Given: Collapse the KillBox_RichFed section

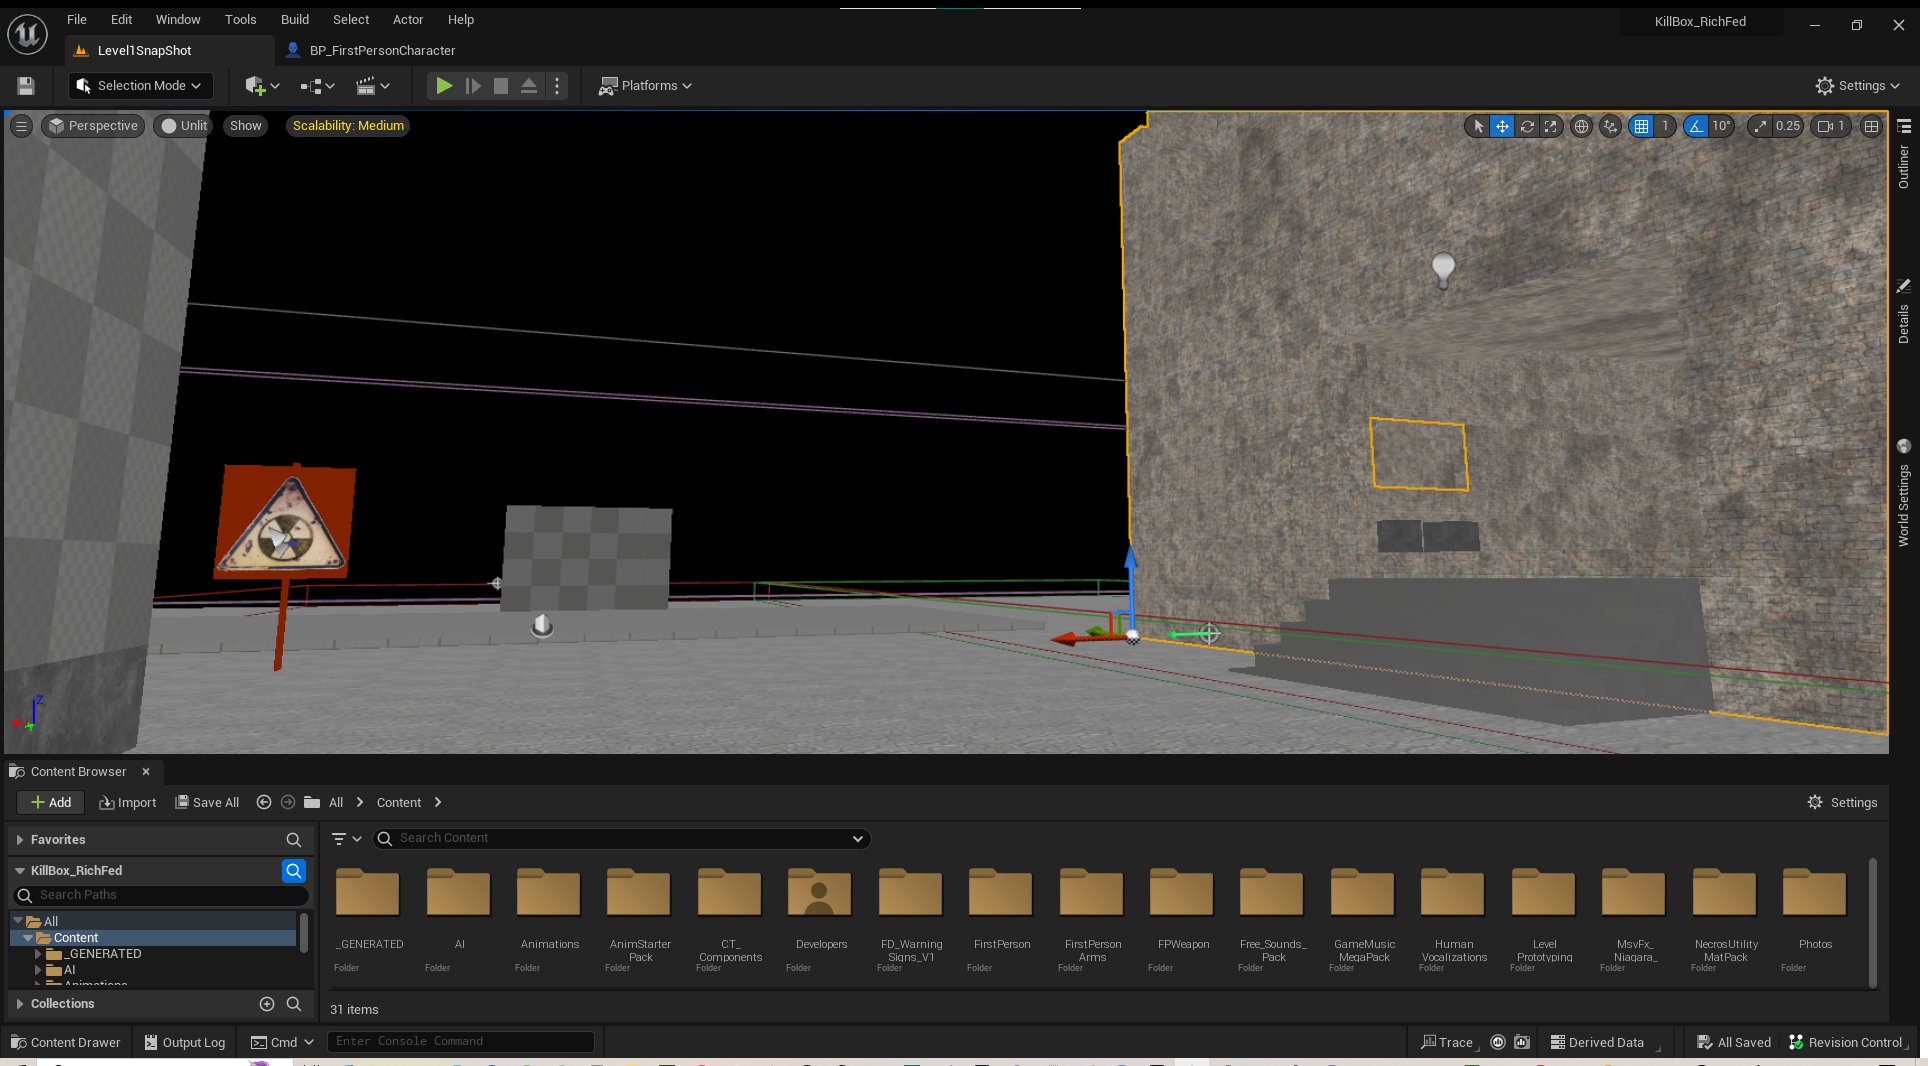Looking at the screenshot, I should 19,871.
